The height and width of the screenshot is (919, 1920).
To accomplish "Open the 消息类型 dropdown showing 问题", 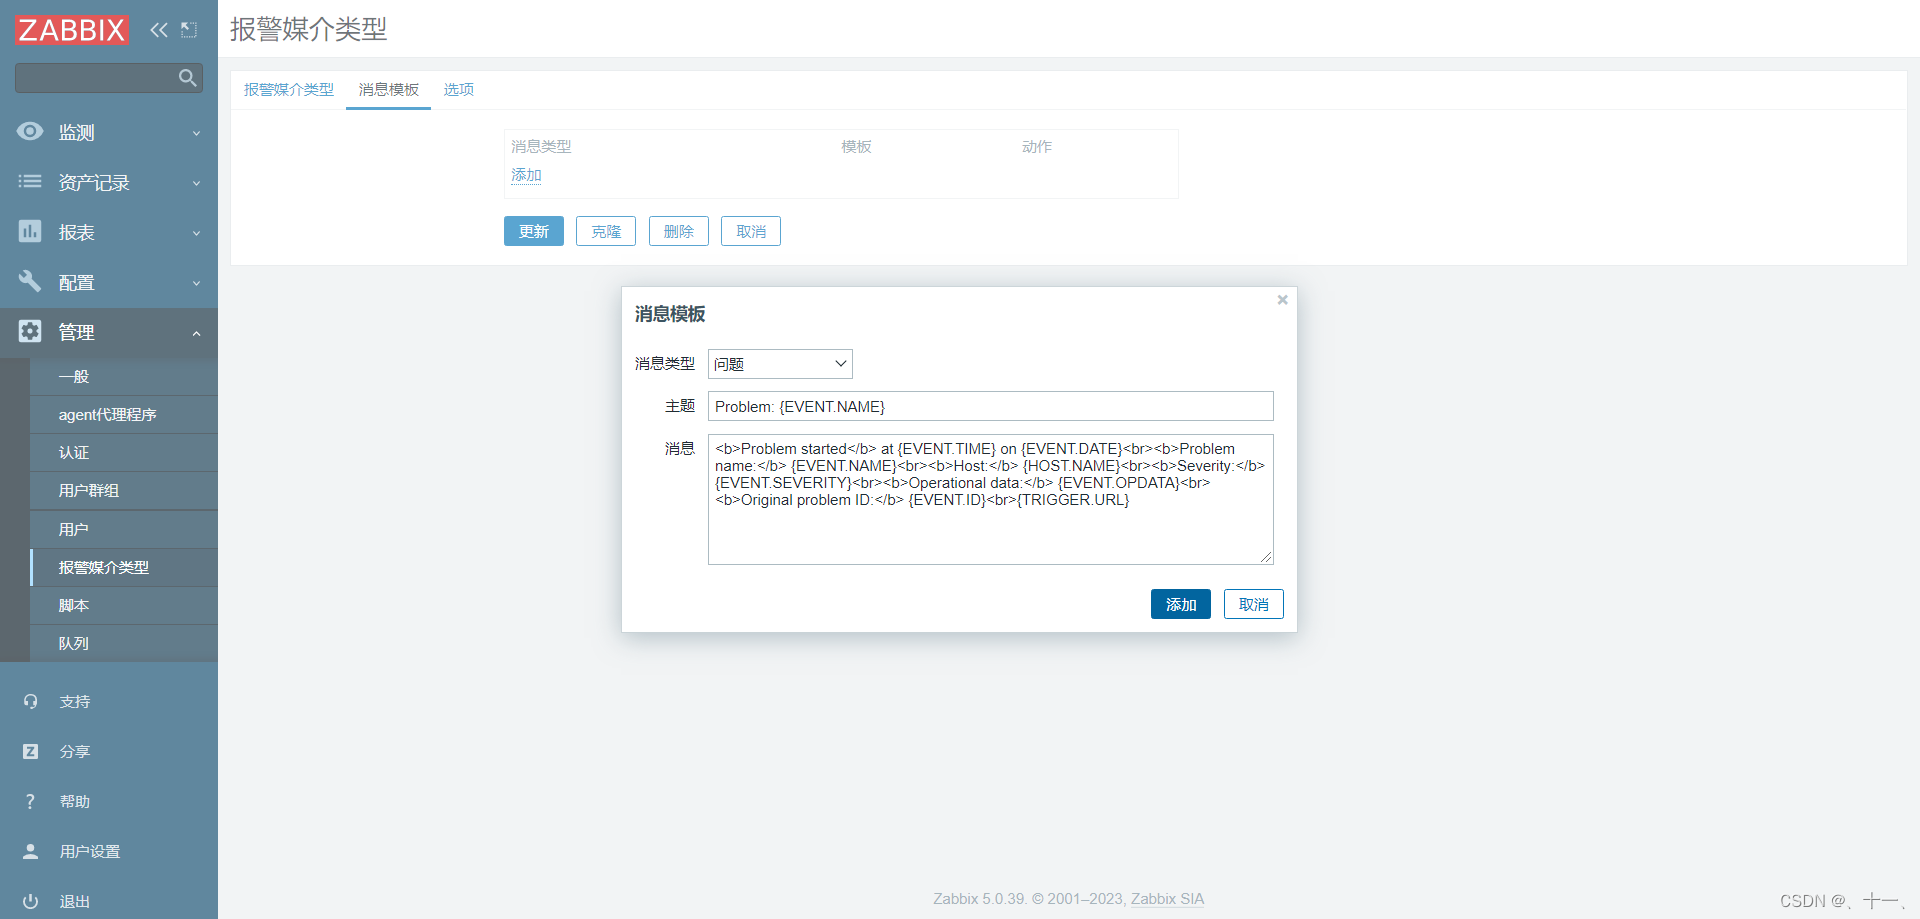I will [x=780, y=364].
